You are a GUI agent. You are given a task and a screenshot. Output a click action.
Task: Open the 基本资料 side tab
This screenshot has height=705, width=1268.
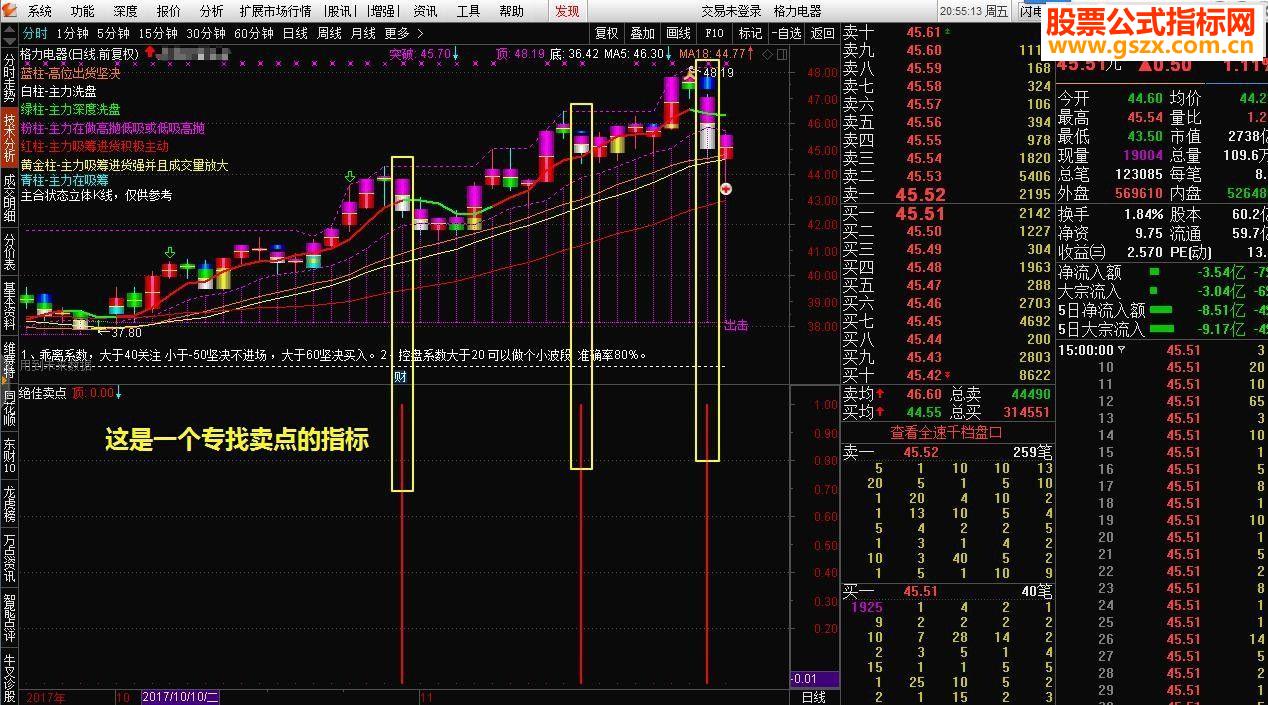pos(9,306)
